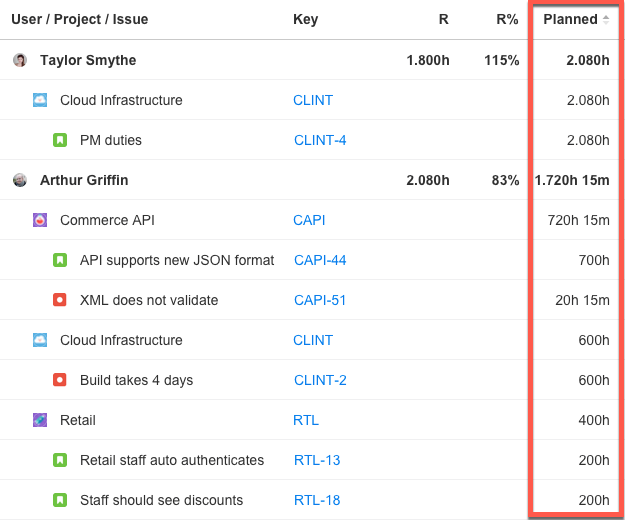Click the cloud icon under Taylor Smythe
This screenshot has height=520, width=625.
[x=40, y=100]
